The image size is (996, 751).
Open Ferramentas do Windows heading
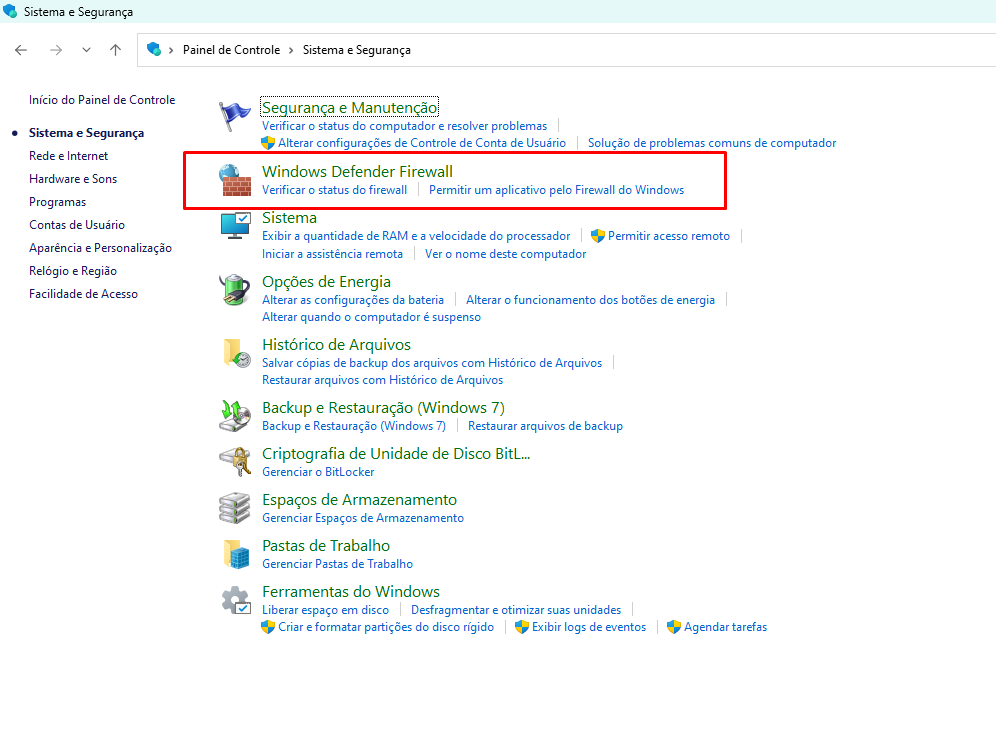(x=351, y=592)
